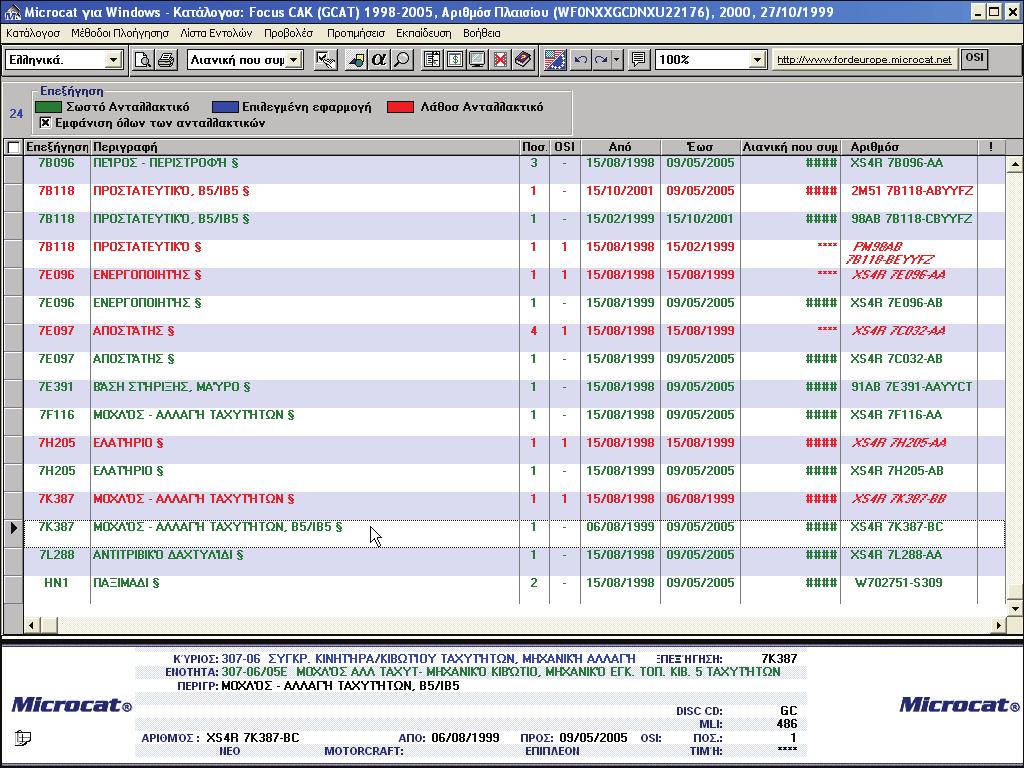
Task: Select part number 'XS4R 7F116-AA'
Action: (x=897, y=415)
